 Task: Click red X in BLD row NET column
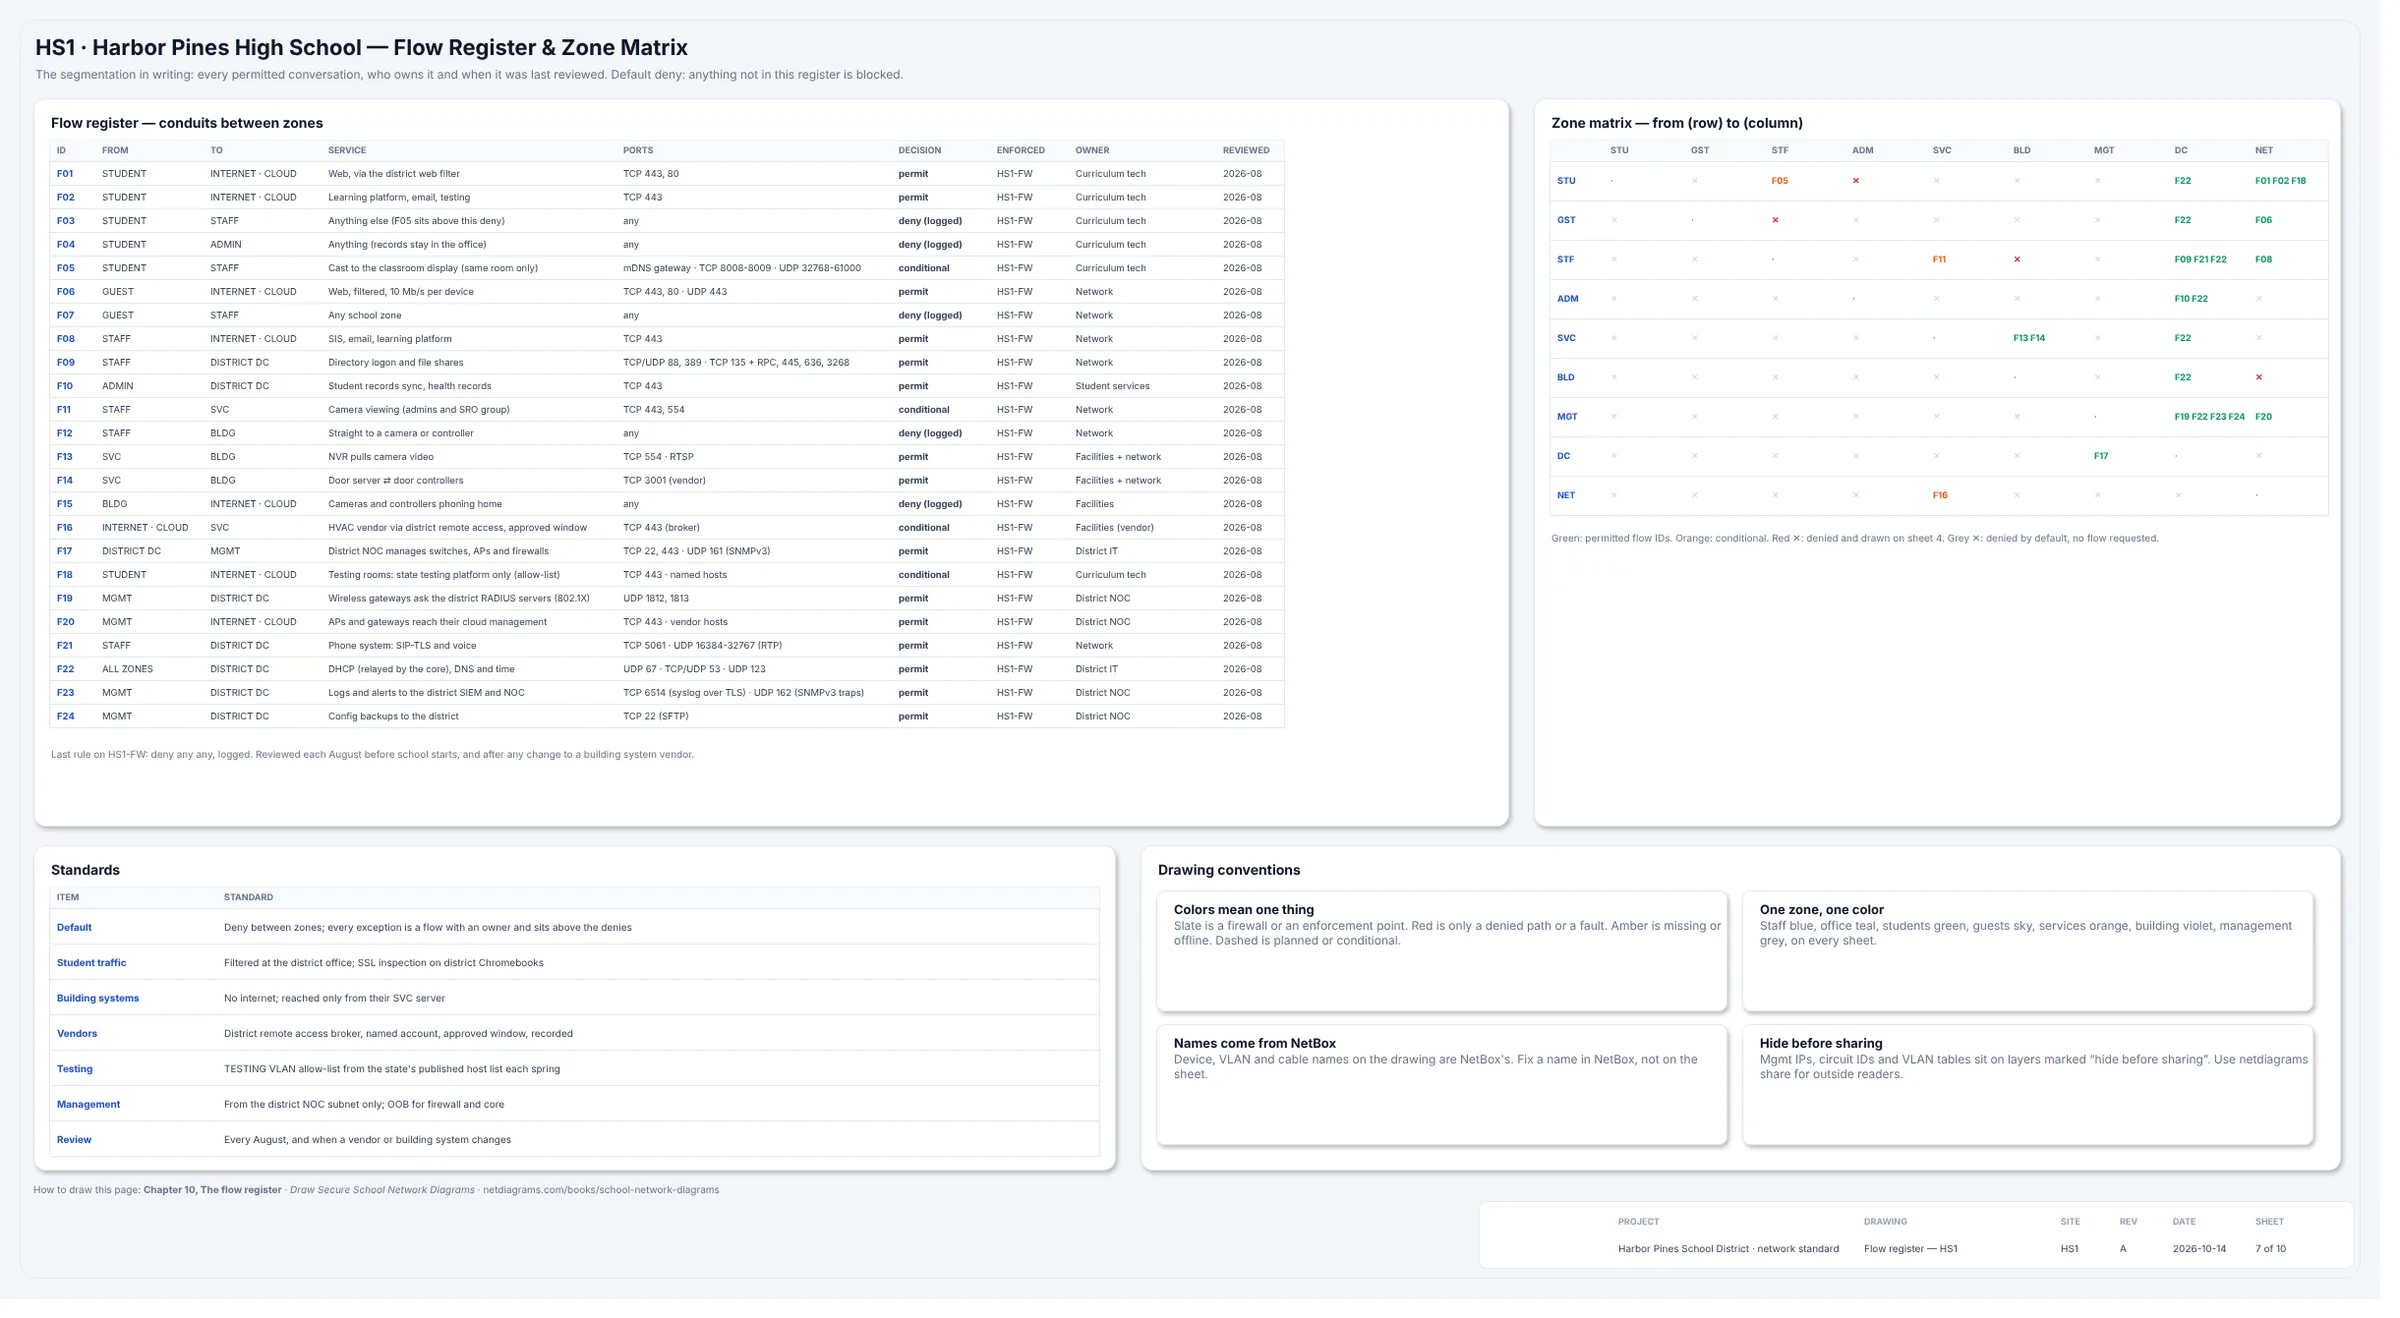pos(2259,378)
